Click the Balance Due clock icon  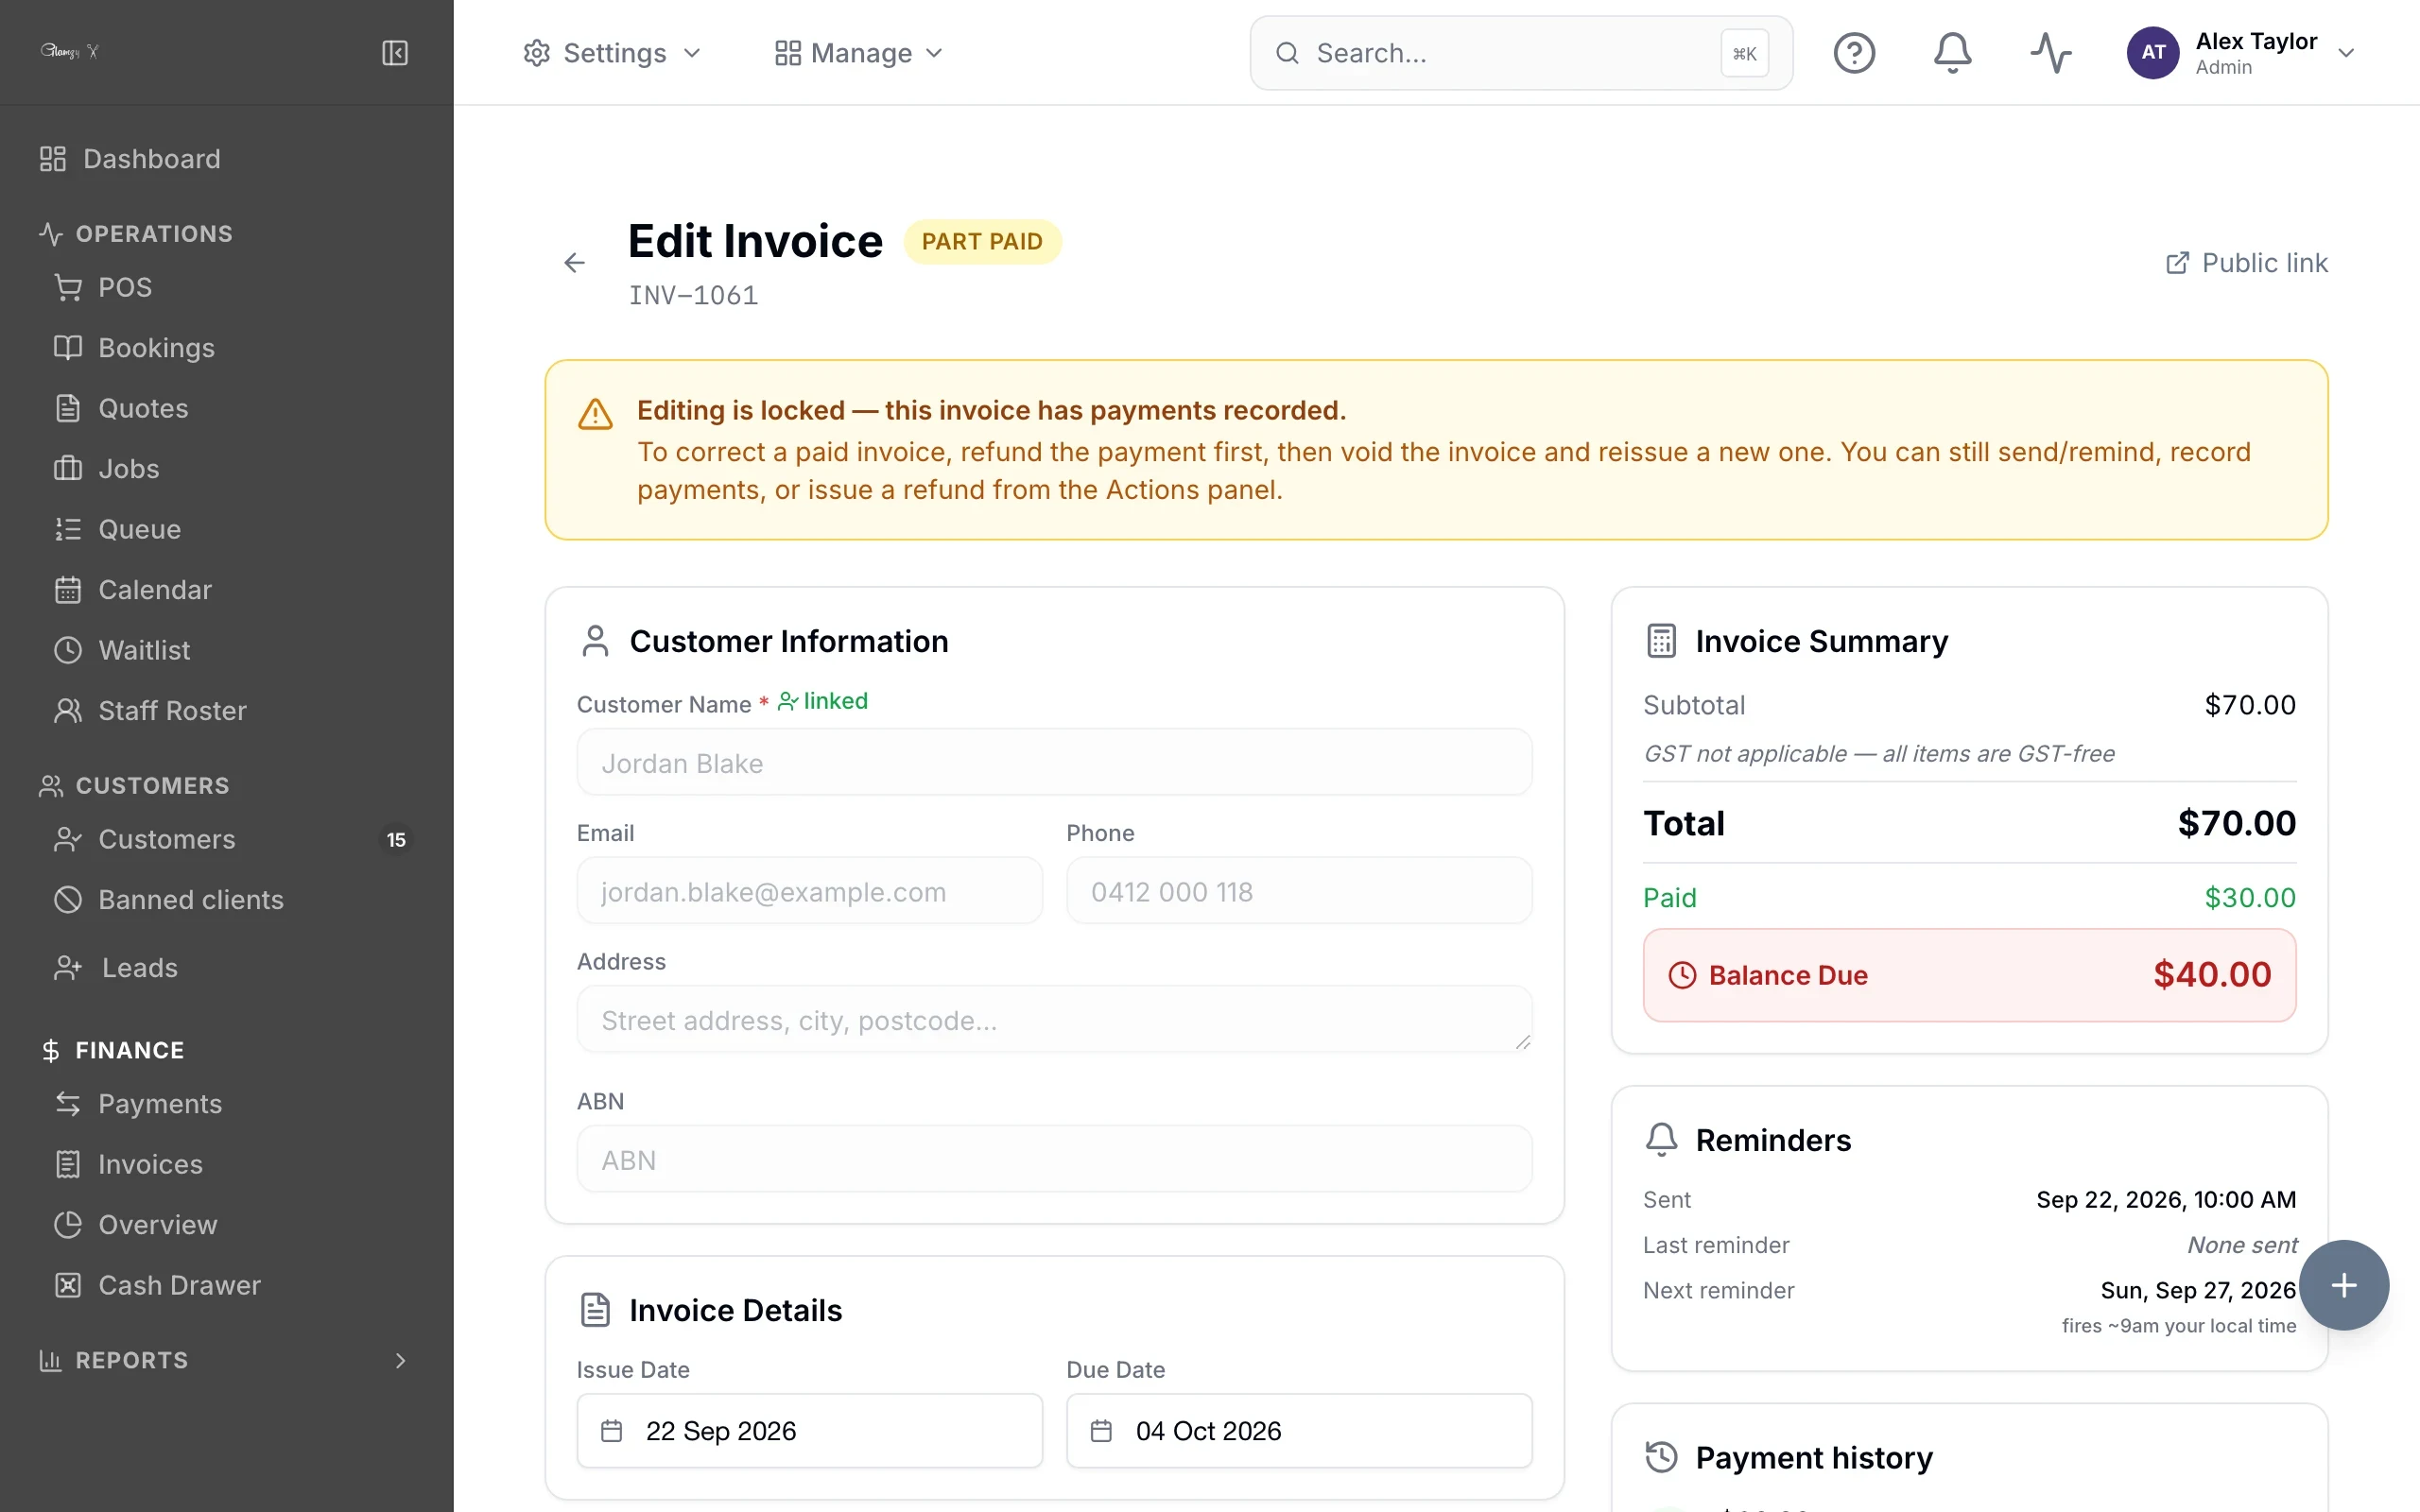coord(1682,975)
